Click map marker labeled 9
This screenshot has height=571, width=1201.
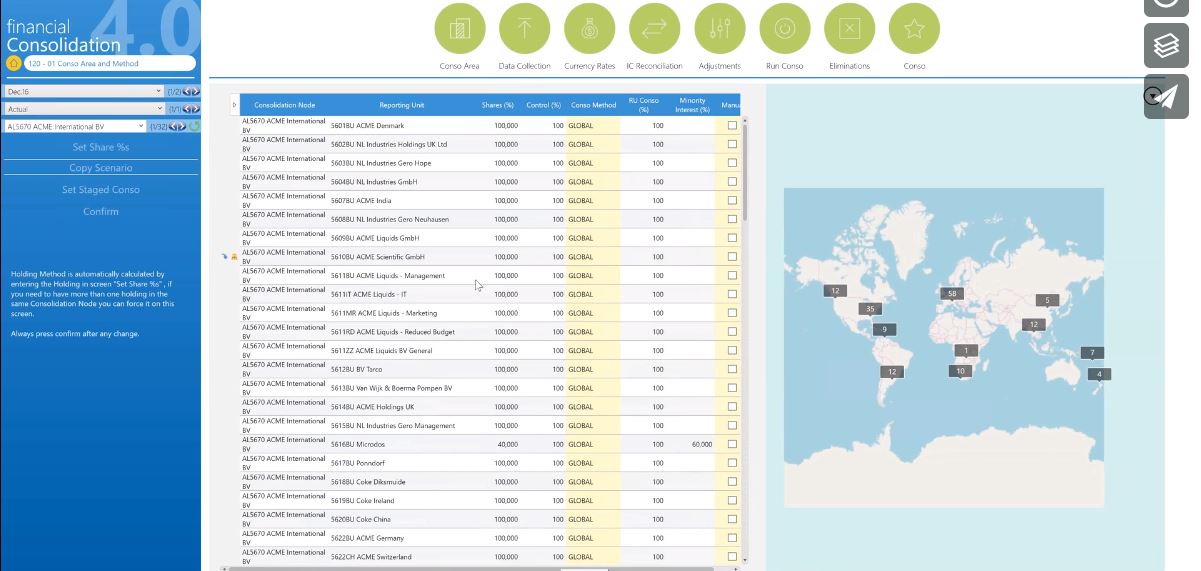pyautogui.click(x=884, y=329)
